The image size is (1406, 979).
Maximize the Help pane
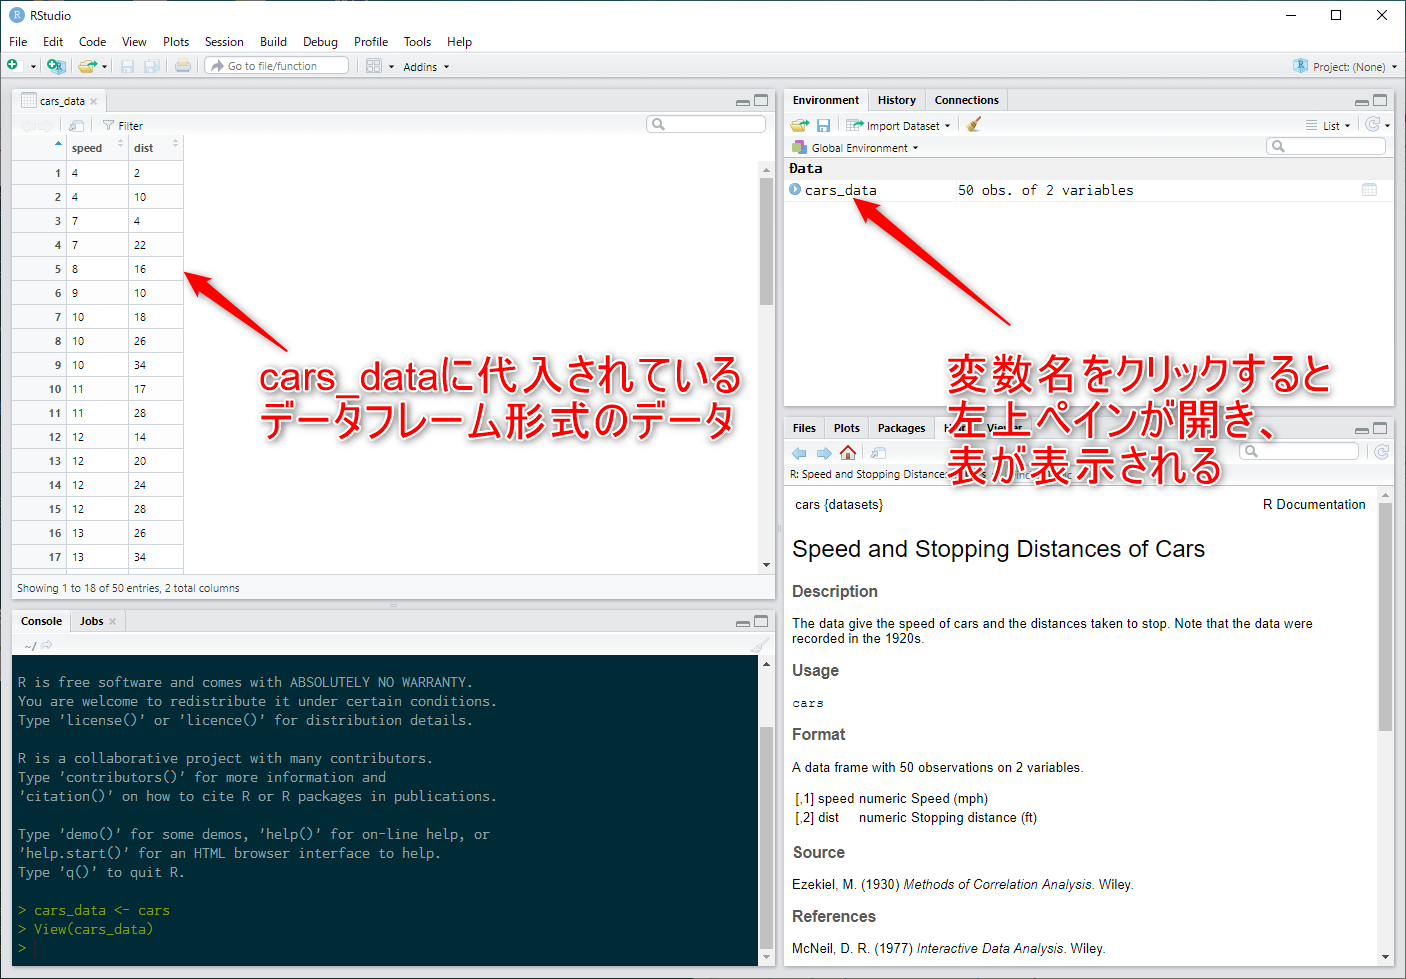pos(1380,428)
